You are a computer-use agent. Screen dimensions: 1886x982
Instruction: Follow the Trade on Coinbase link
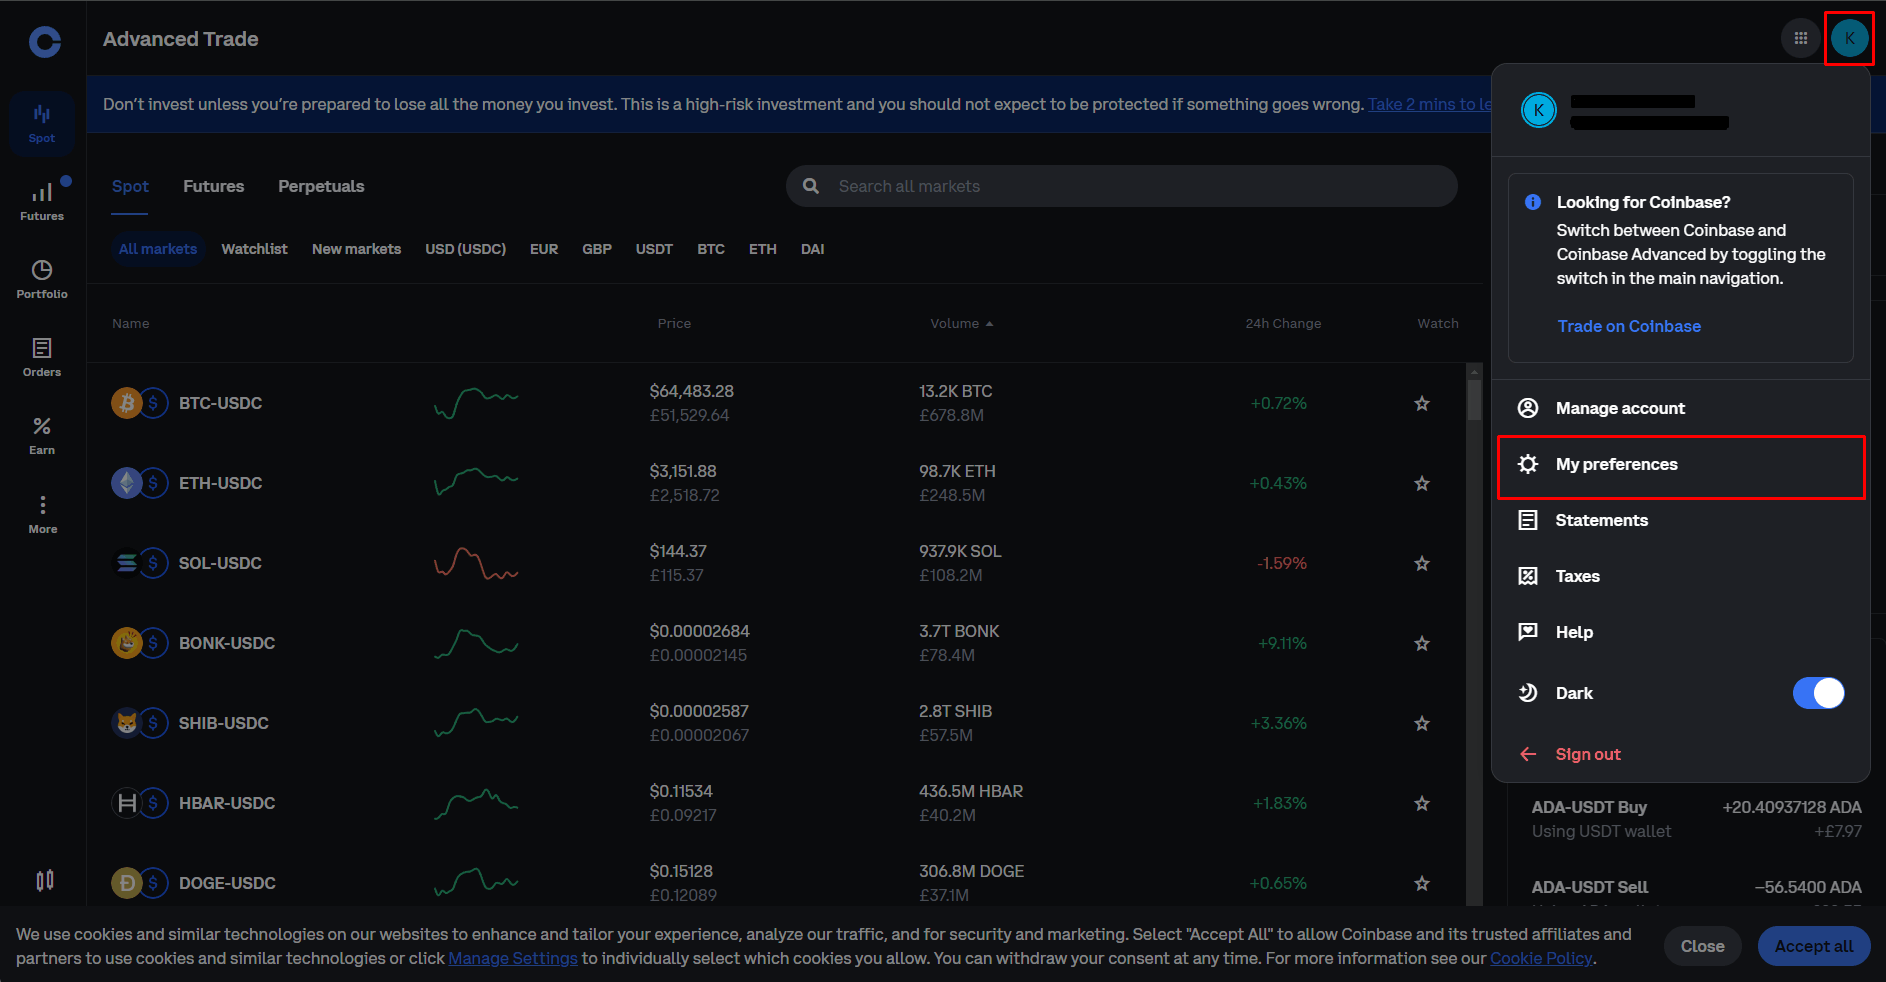(1628, 326)
